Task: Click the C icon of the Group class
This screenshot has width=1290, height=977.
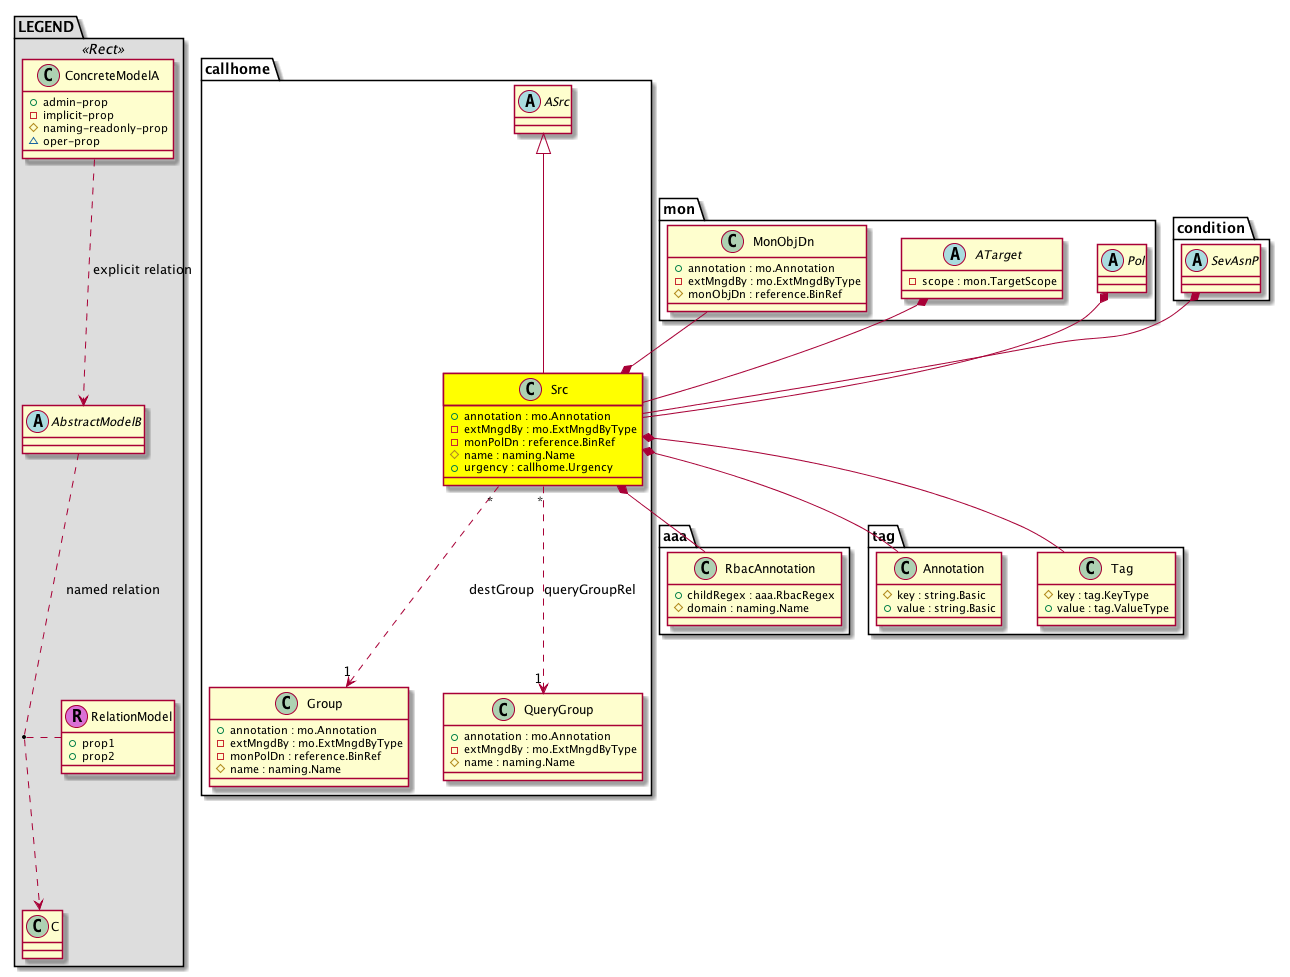Action: (286, 704)
